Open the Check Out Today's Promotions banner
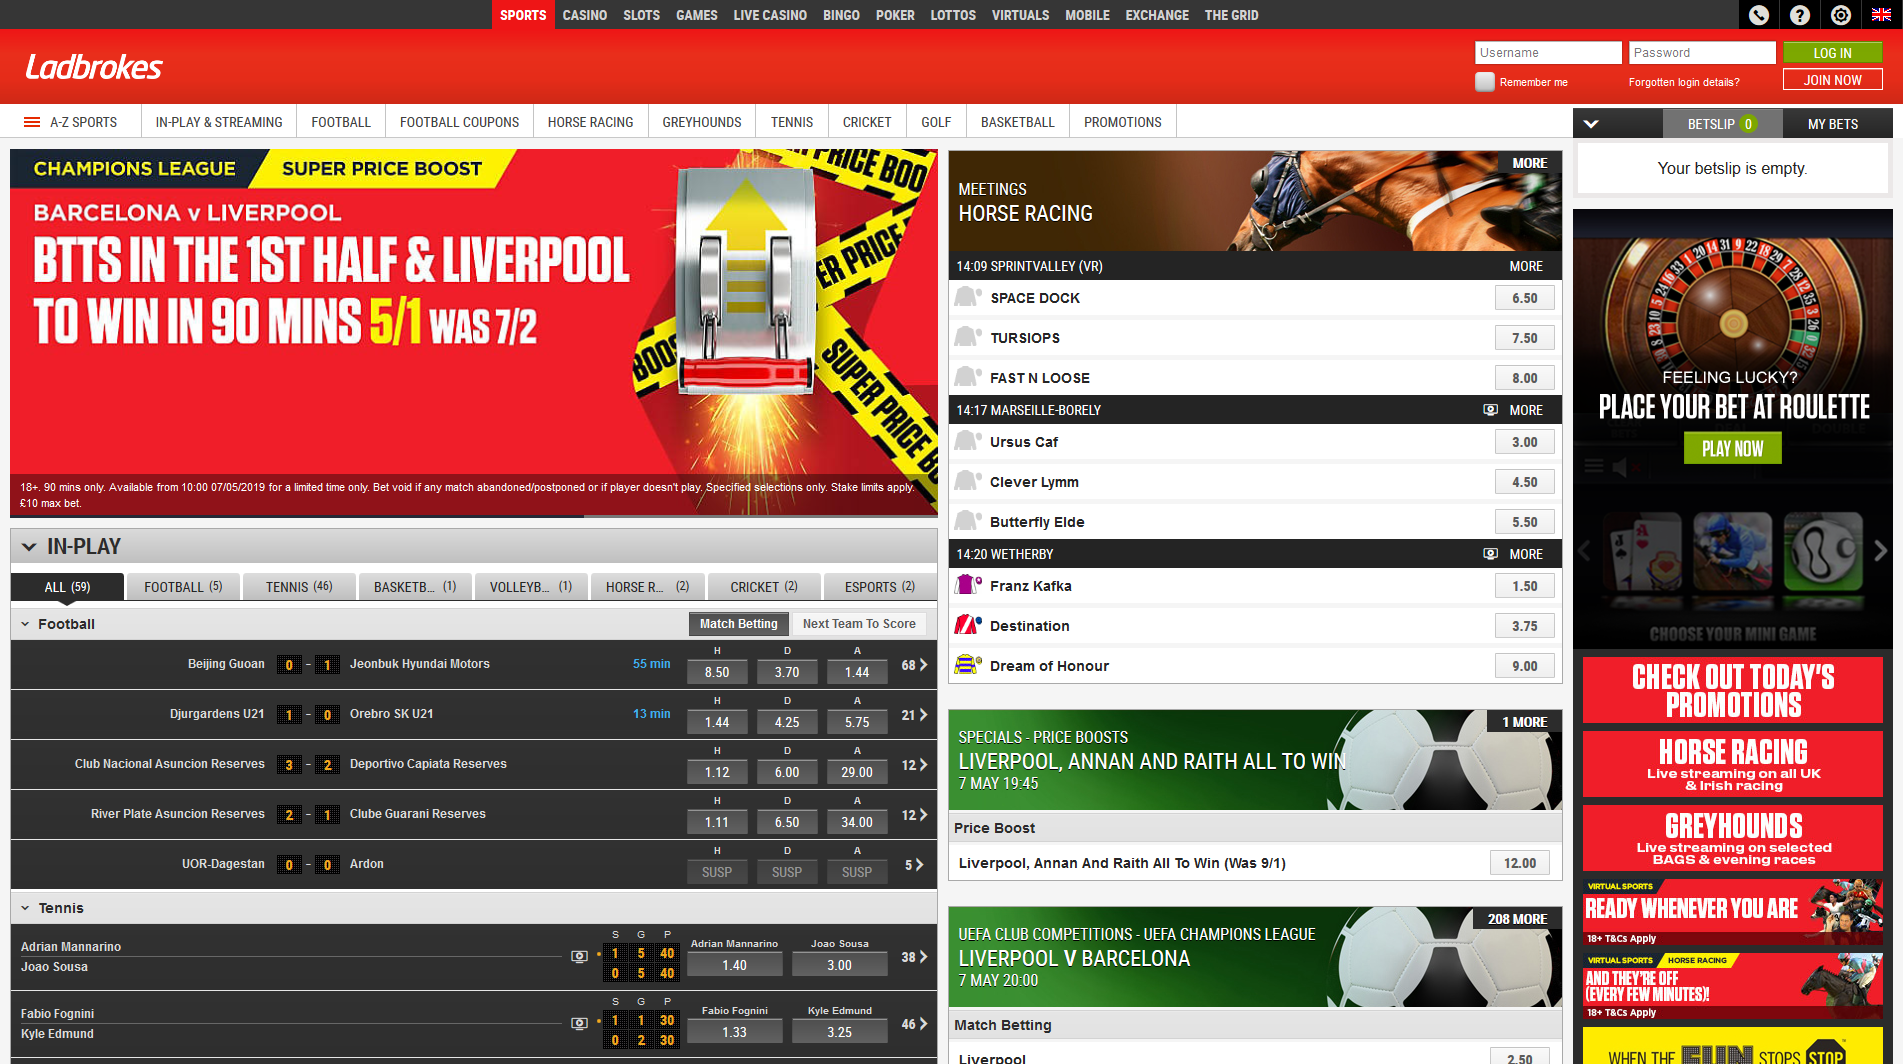 tap(1733, 690)
